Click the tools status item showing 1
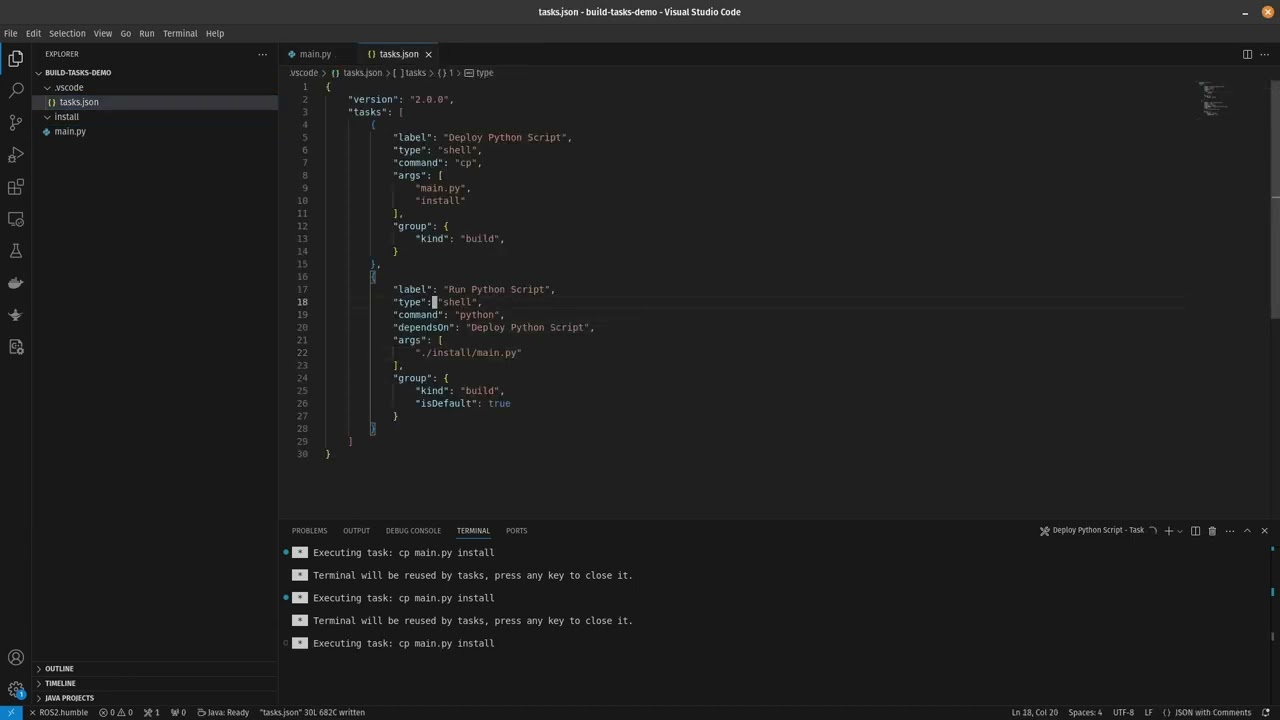Viewport: 1280px width, 720px height. 152,713
